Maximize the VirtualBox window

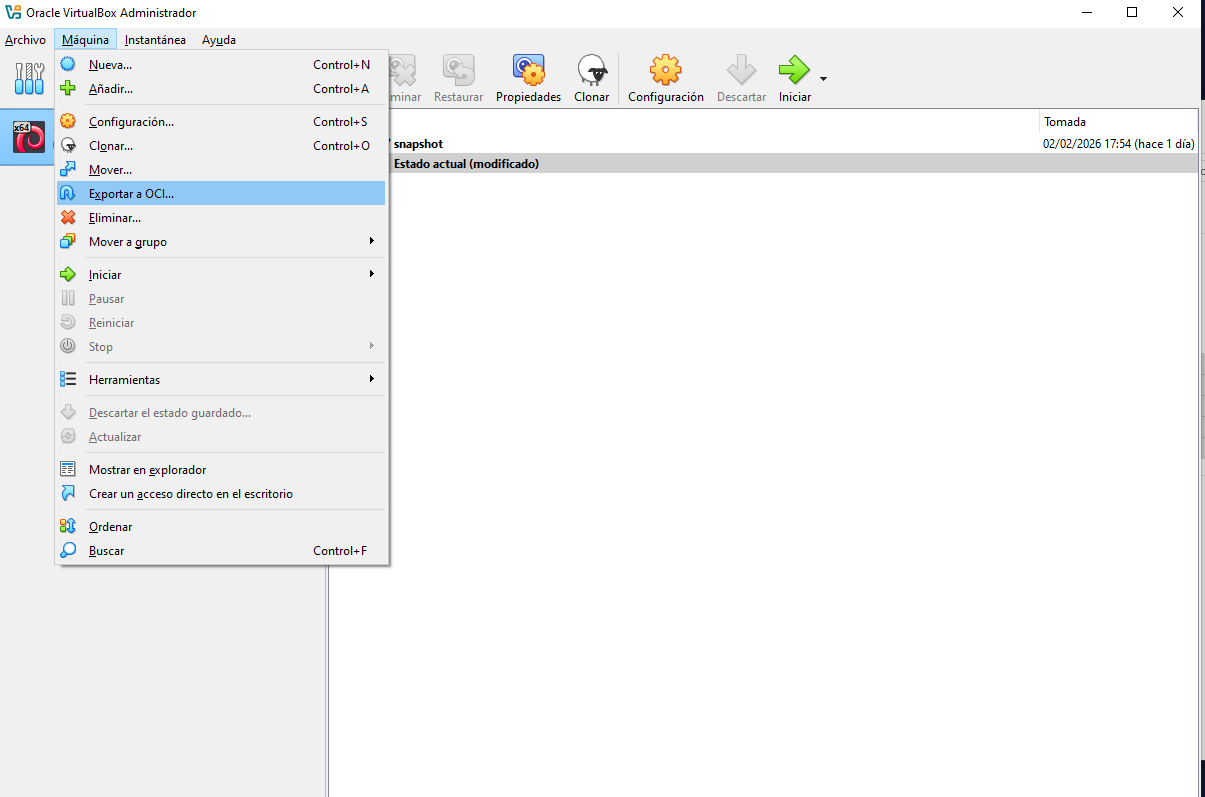click(1132, 12)
